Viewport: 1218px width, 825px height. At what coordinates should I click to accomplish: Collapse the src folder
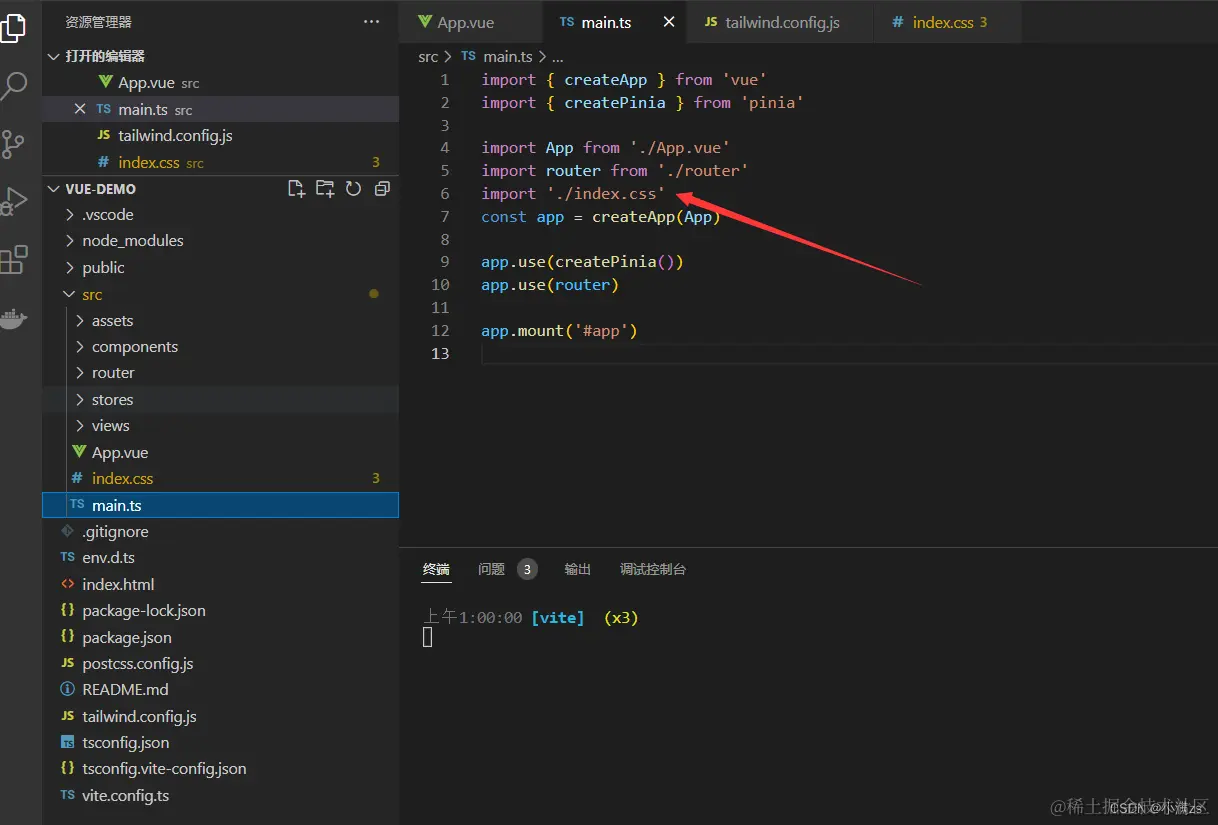pos(220,294)
